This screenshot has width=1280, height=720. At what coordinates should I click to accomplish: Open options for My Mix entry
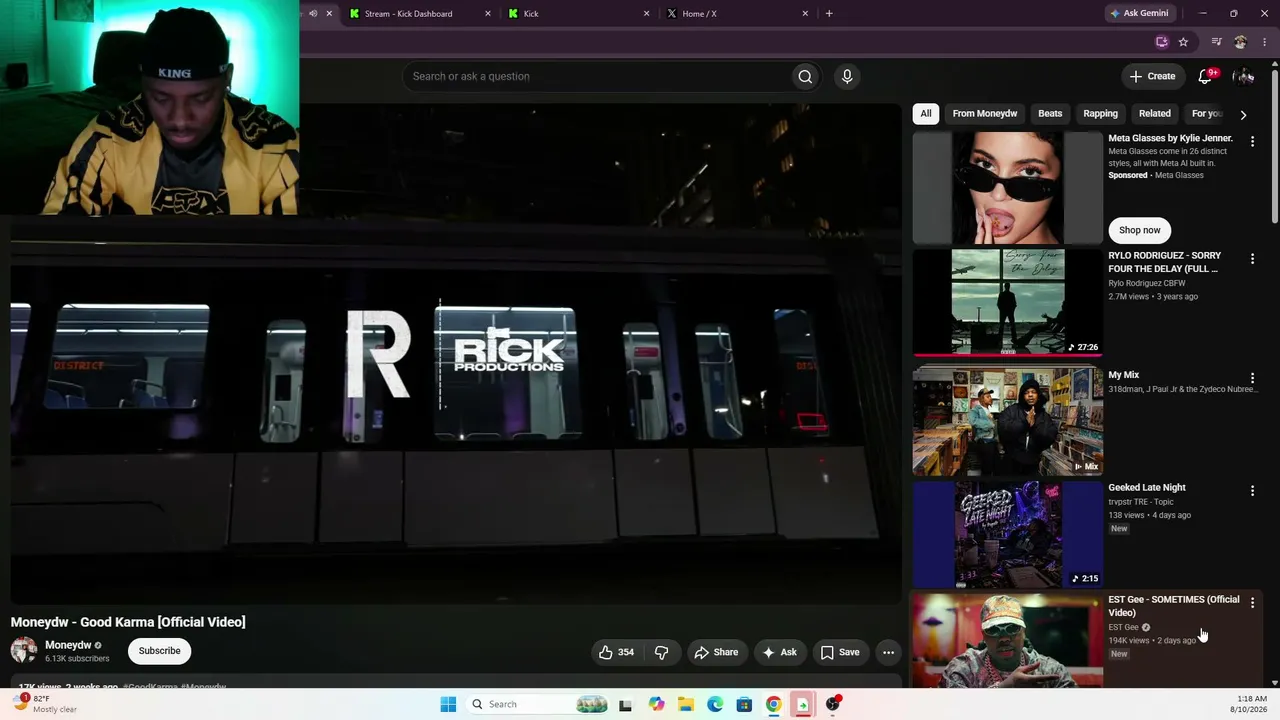(1252, 379)
